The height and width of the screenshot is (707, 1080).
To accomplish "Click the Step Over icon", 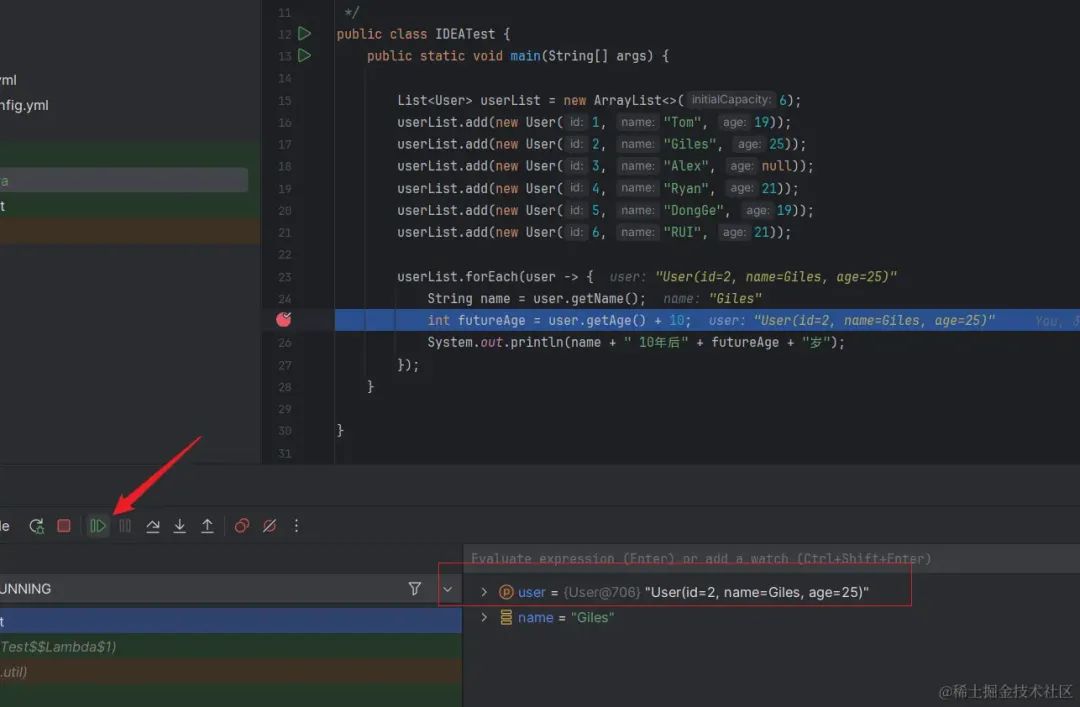I will pos(152,525).
